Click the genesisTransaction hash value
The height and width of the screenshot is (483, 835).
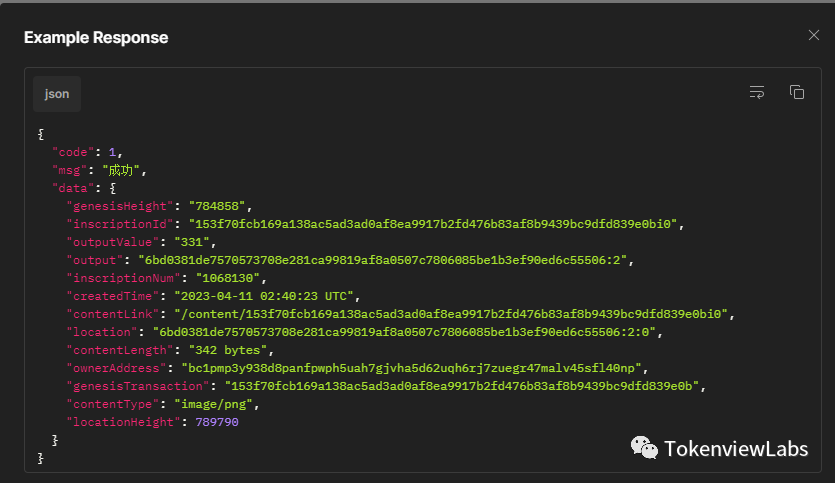click(462, 386)
